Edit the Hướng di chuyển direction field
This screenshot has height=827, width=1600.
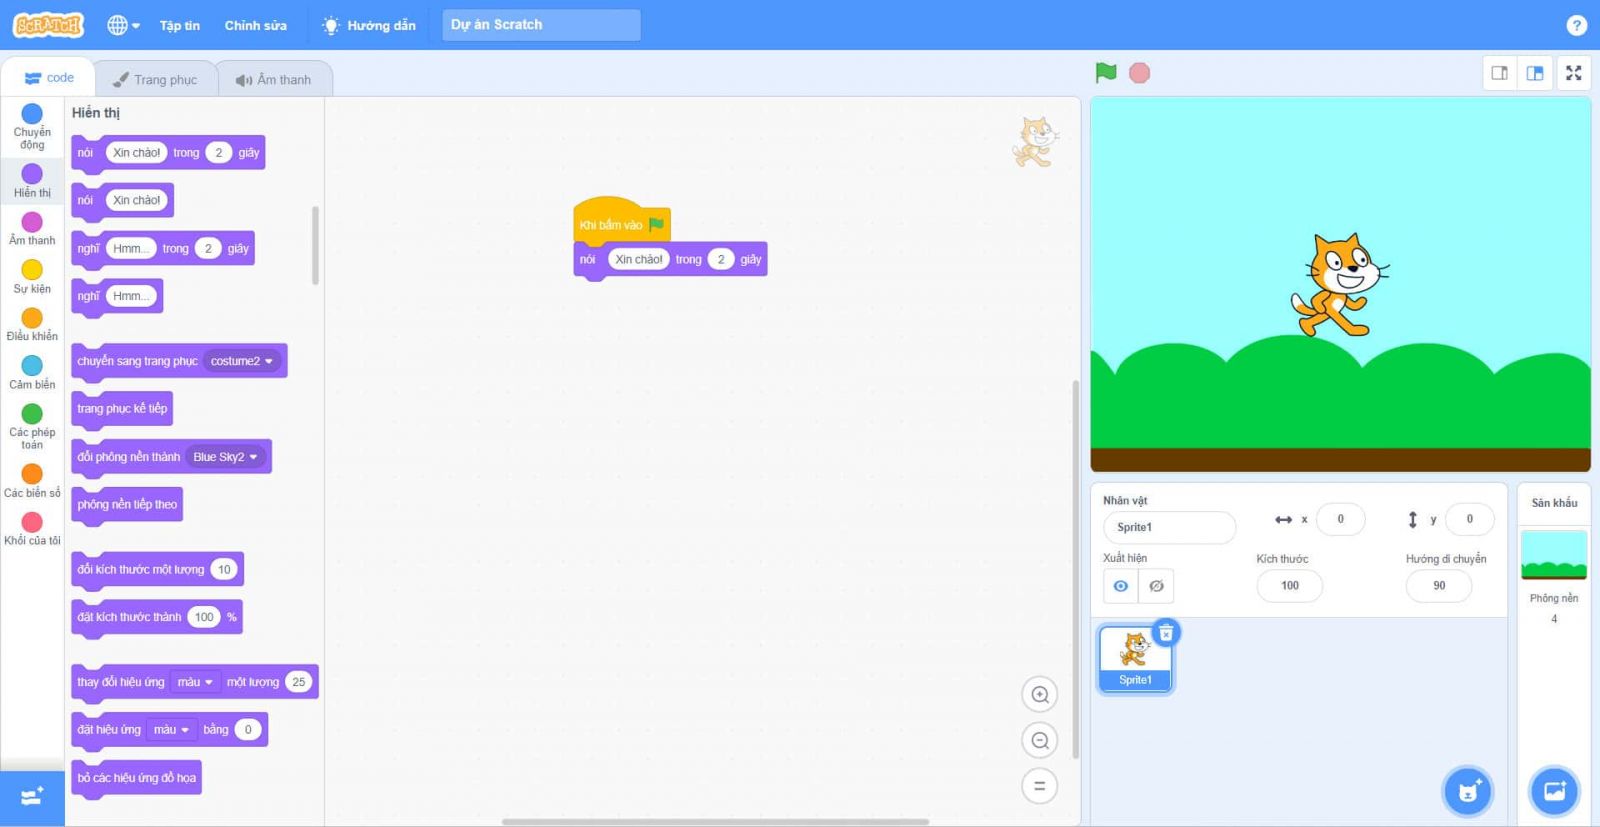(x=1439, y=586)
